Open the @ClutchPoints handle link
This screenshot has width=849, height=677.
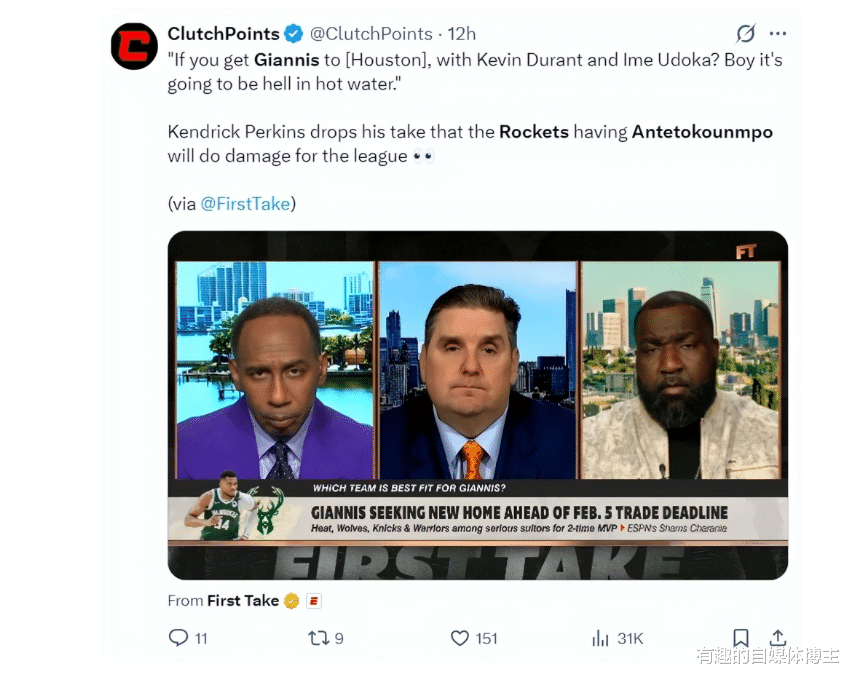click(371, 34)
